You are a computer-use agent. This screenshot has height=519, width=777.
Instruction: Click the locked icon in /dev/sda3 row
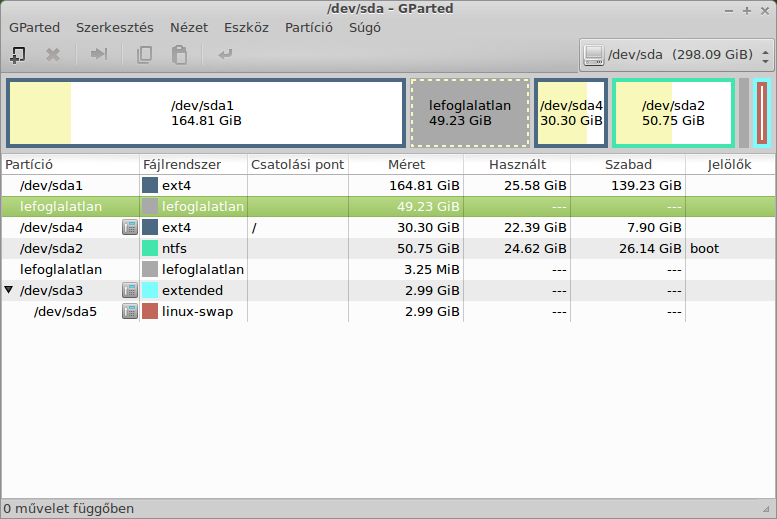coord(130,290)
